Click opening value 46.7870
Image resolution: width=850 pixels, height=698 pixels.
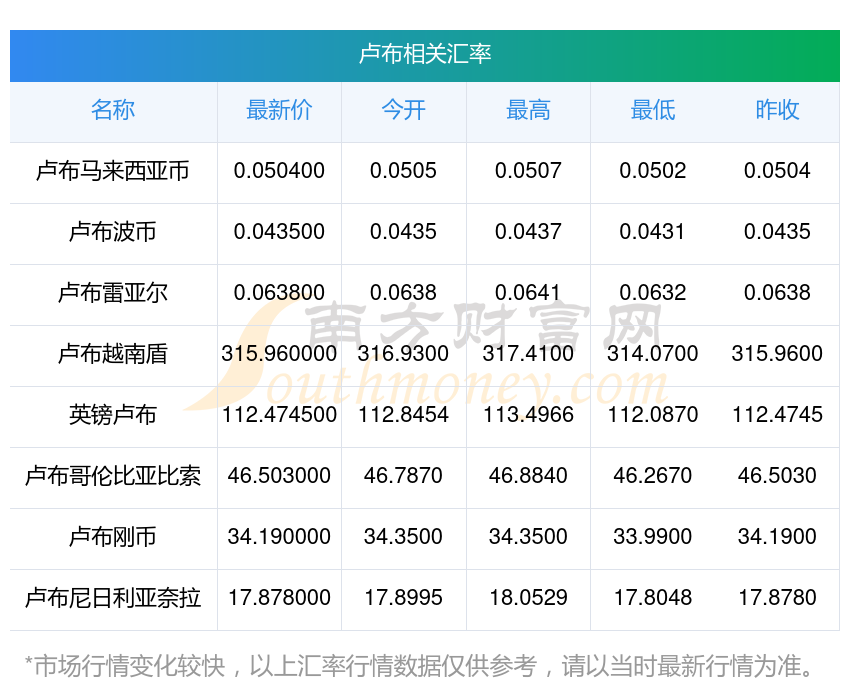pos(403,476)
